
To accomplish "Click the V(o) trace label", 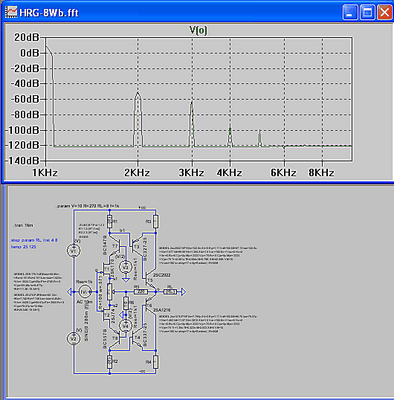I will coord(198,30).
